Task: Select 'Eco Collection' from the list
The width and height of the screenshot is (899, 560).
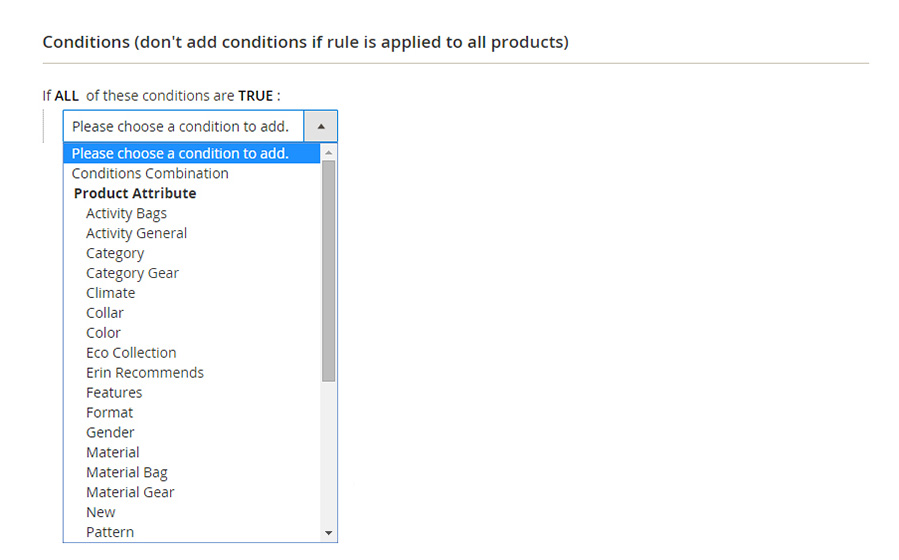Action: 131,353
